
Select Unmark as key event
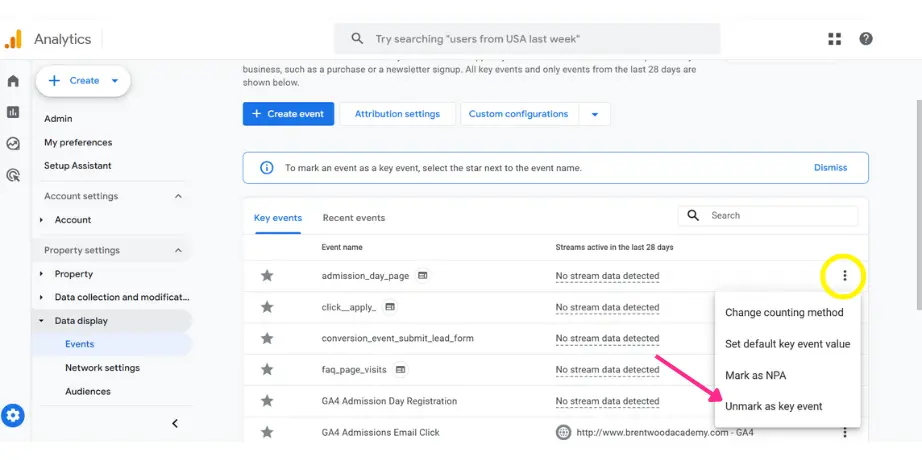(773, 407)
